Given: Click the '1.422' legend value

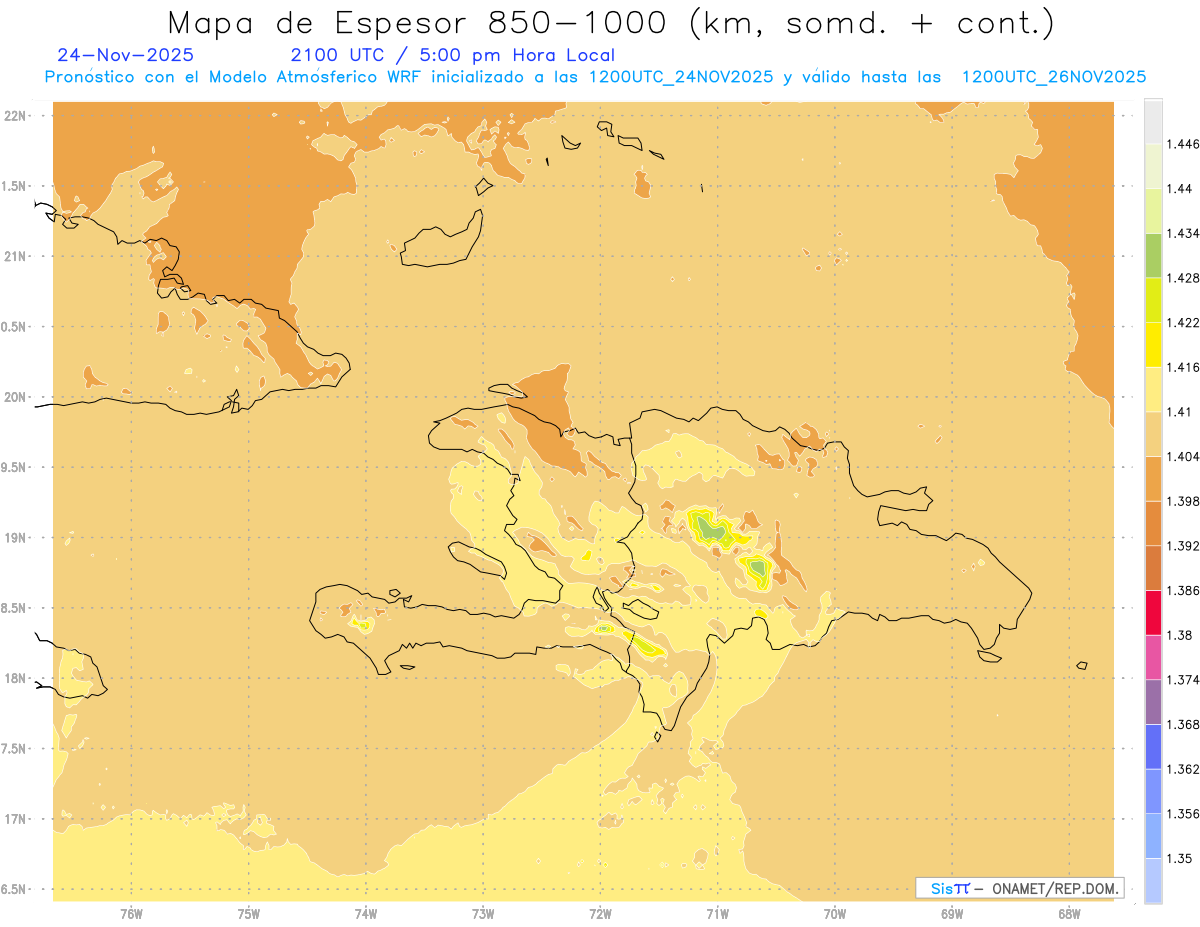Looking at the screenshot, I should 1182,322.
